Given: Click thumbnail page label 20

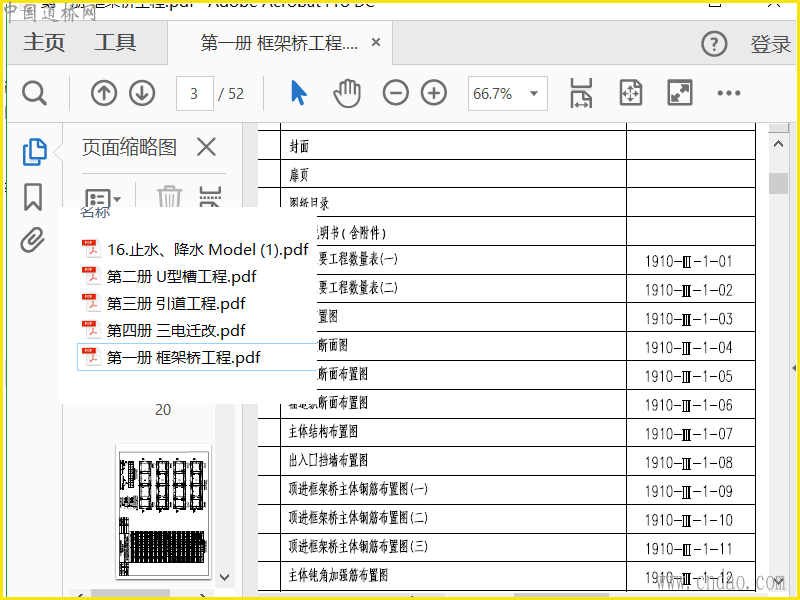Looking at the screenshot, I should click(163, 410).
